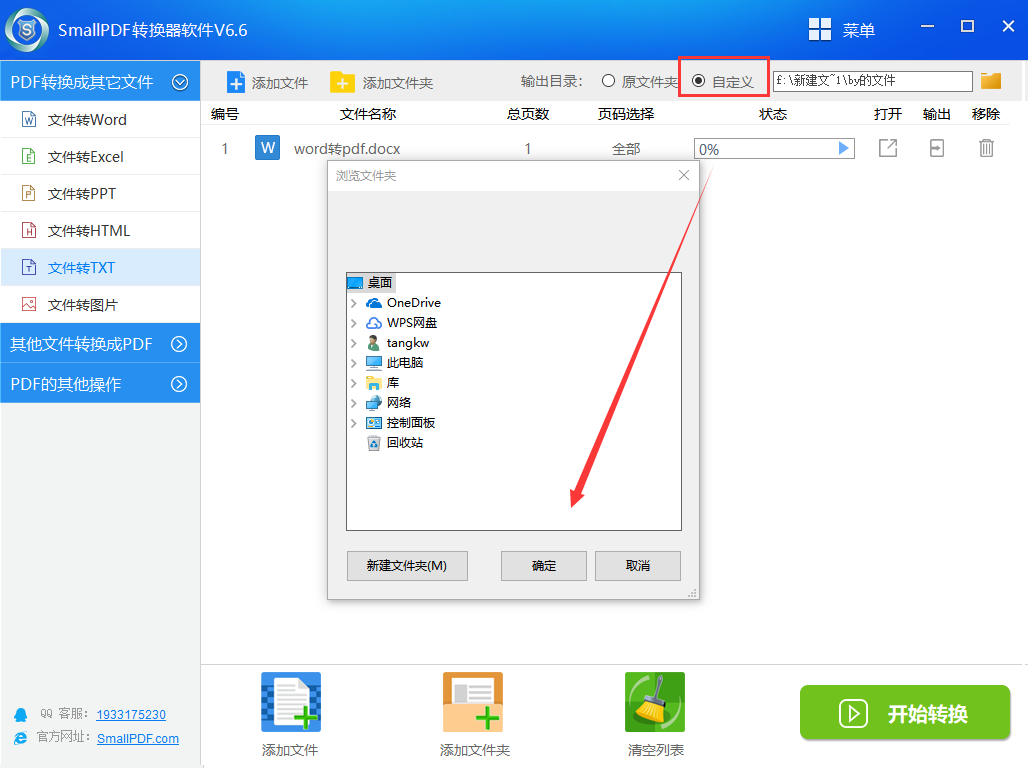The height and width of the screenshot is (768, 1028).
Task: Select 文件转PPT in the sidebar
Action: (x=100, y=193)
